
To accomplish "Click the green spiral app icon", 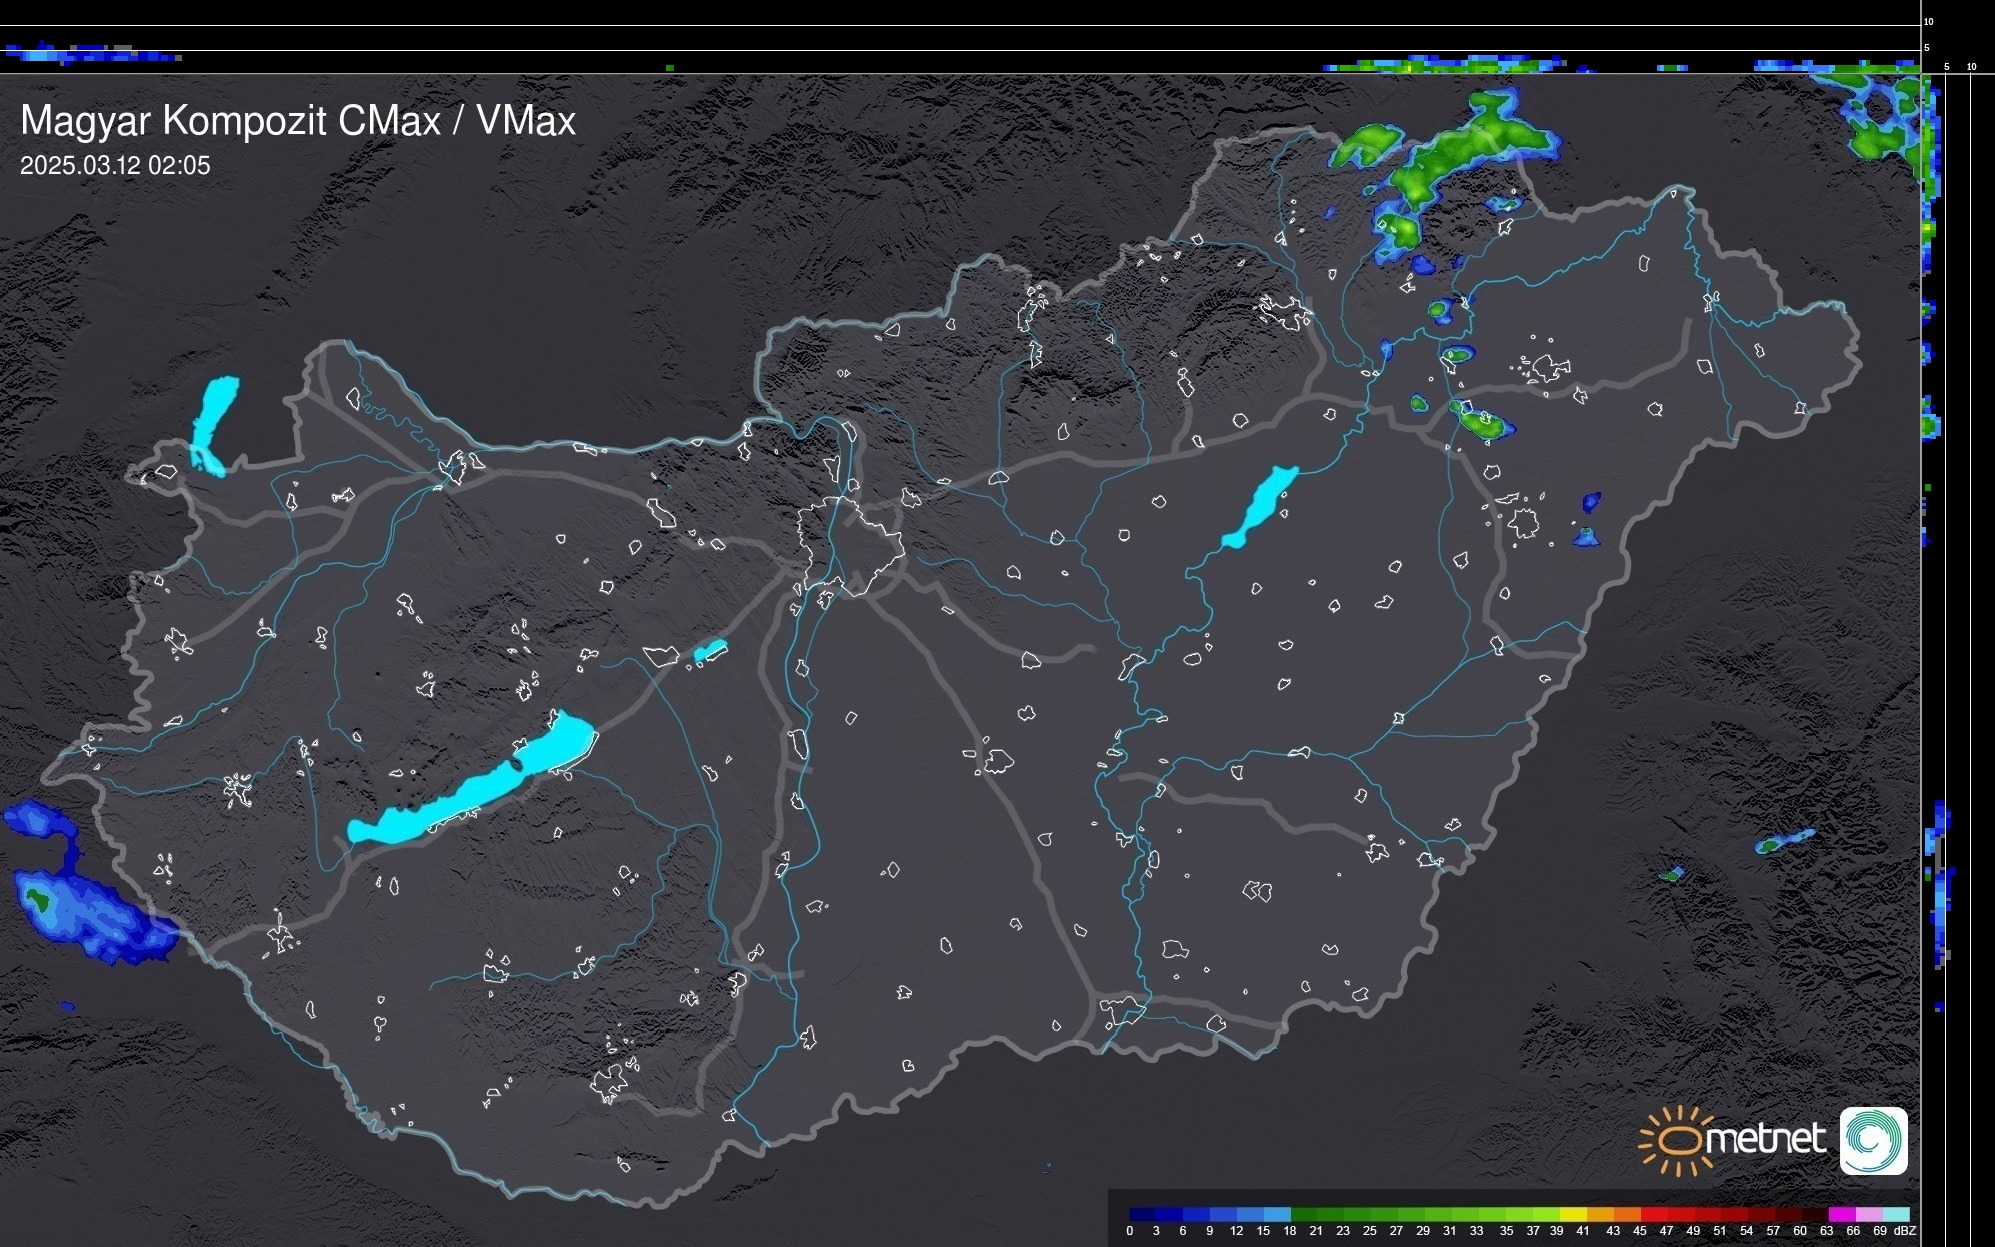I will (x=1873, y=1140).
